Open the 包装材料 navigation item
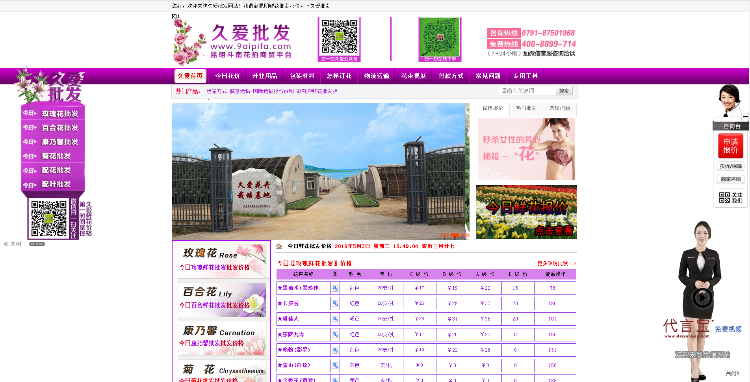This screenshot has height=382, width=750. coord(302,76)
